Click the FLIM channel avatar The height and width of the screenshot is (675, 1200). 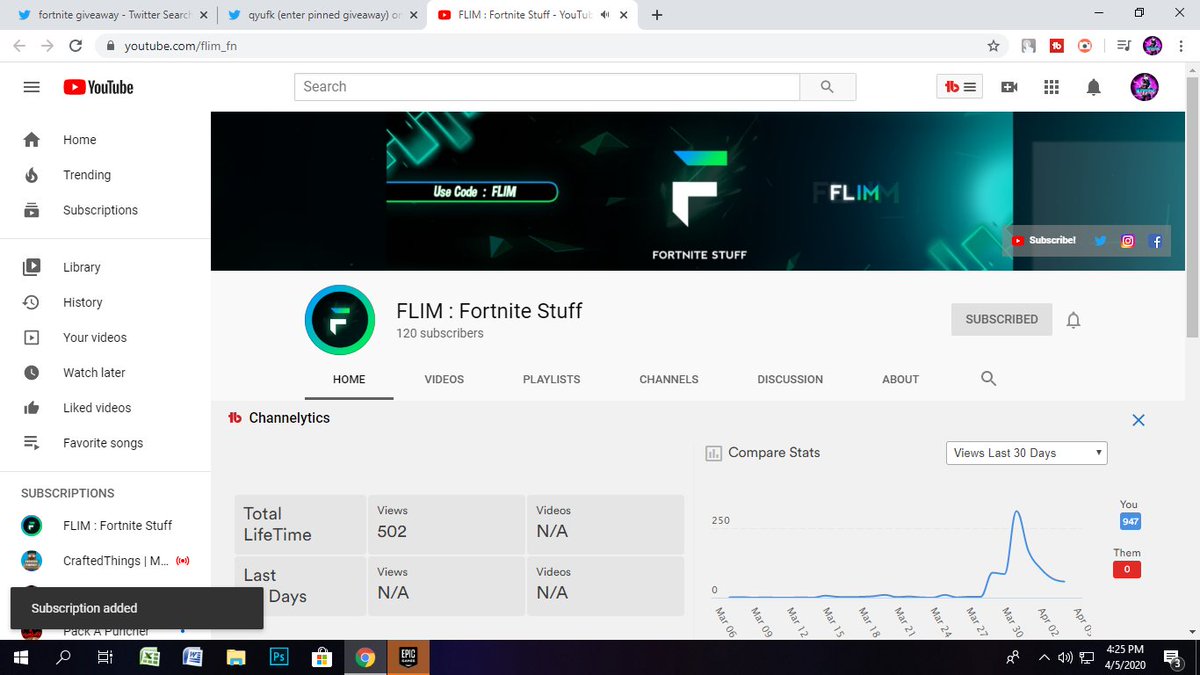pyautogui.click(x=339, y=320)
